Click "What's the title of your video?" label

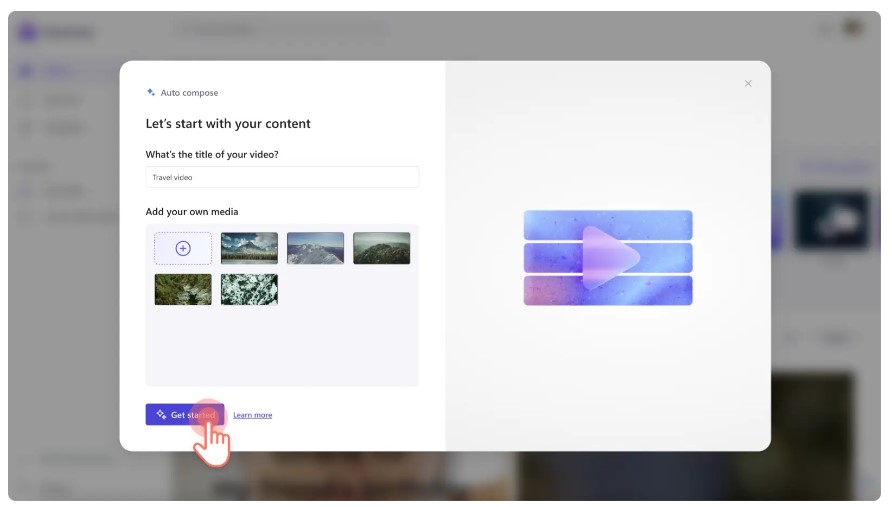point(212,154)
